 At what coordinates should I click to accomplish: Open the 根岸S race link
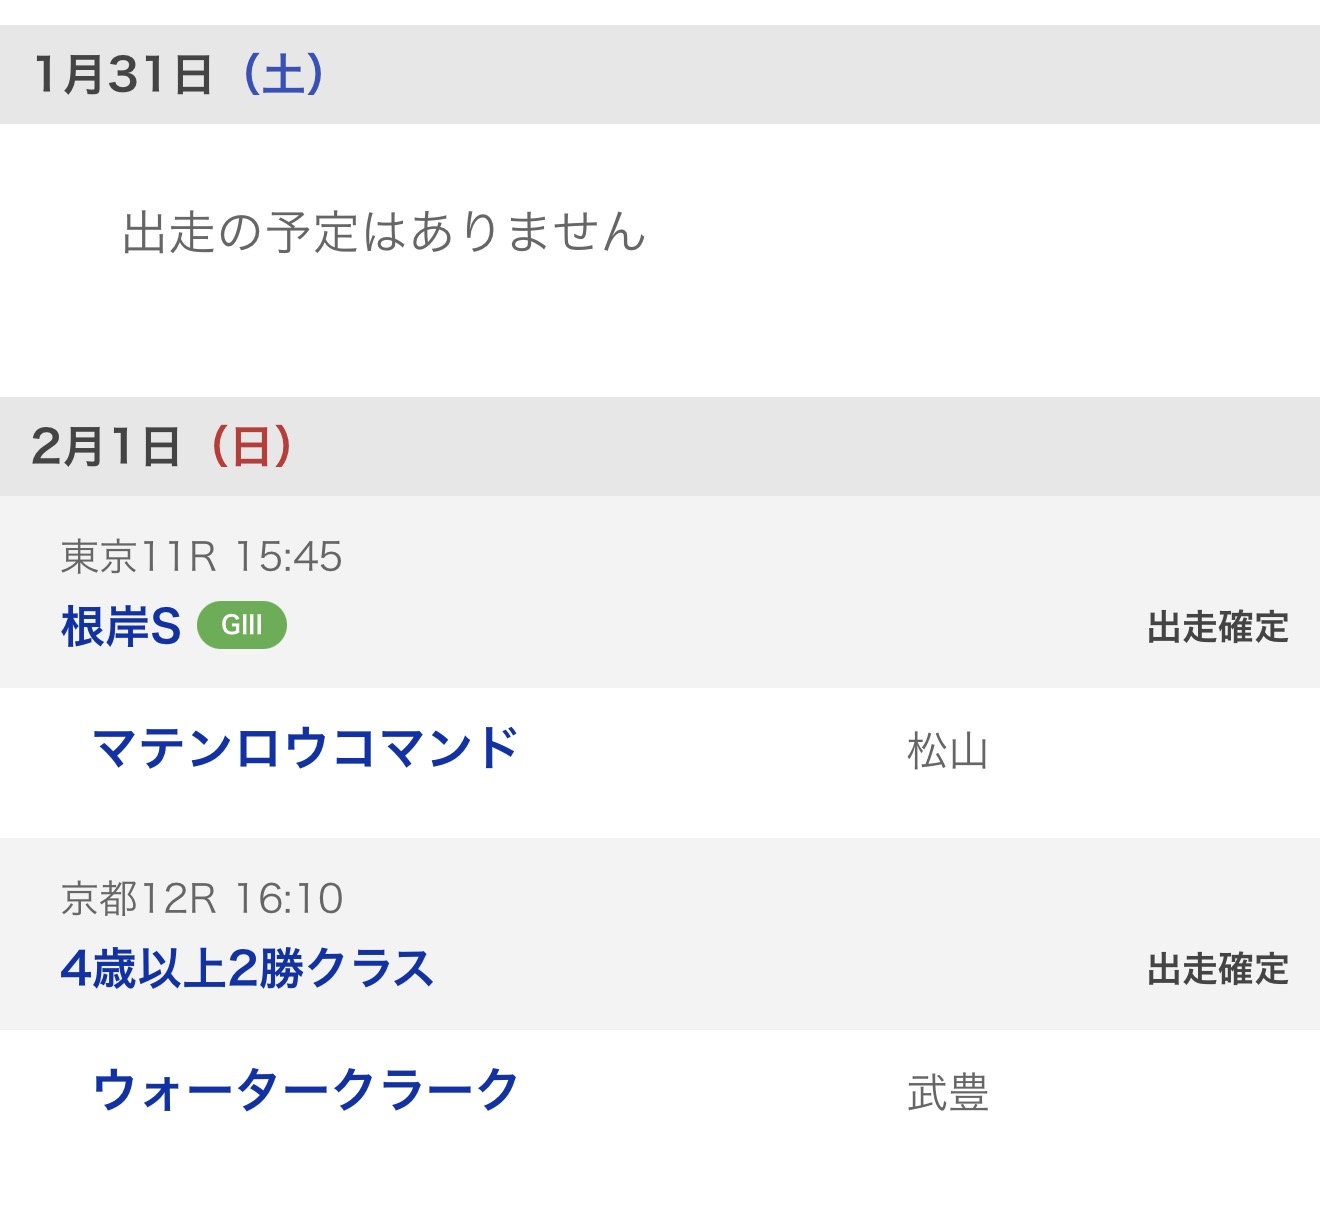pyautogui.click(x=121, y=627)
